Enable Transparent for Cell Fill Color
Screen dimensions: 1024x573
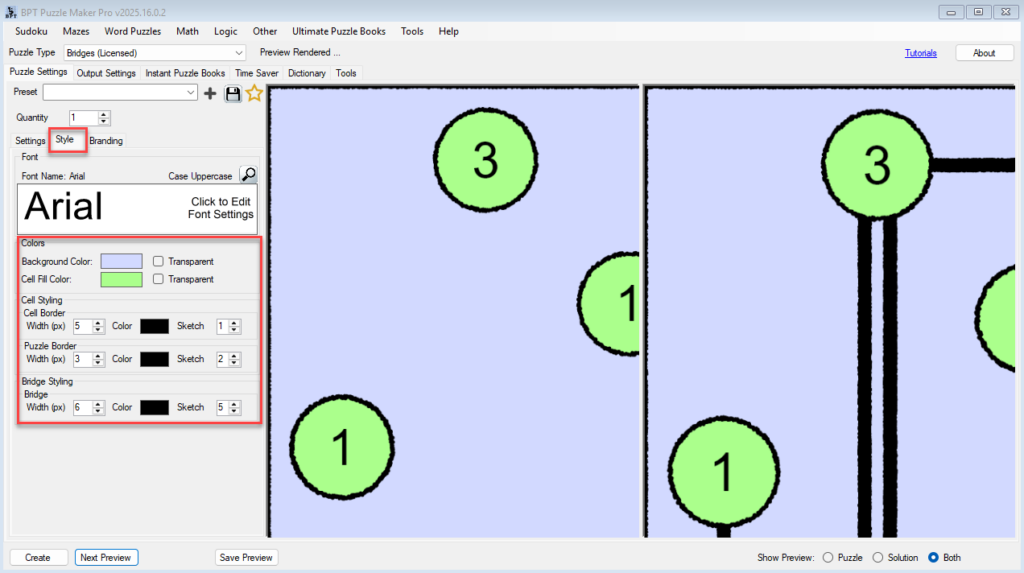[x=158, y=279]
